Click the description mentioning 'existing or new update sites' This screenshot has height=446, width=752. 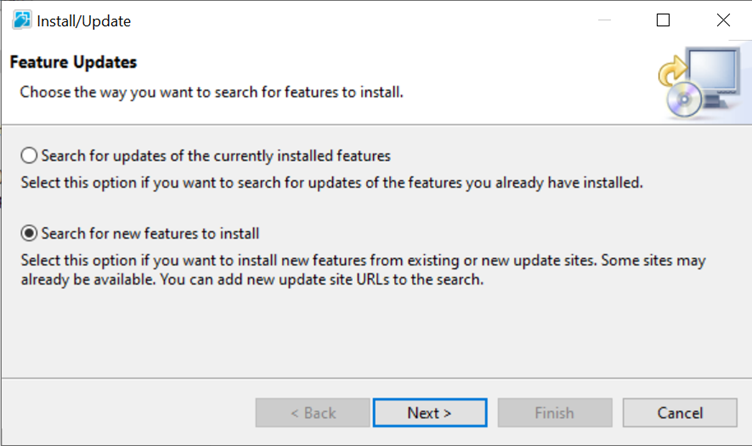[x=363, y=270]
